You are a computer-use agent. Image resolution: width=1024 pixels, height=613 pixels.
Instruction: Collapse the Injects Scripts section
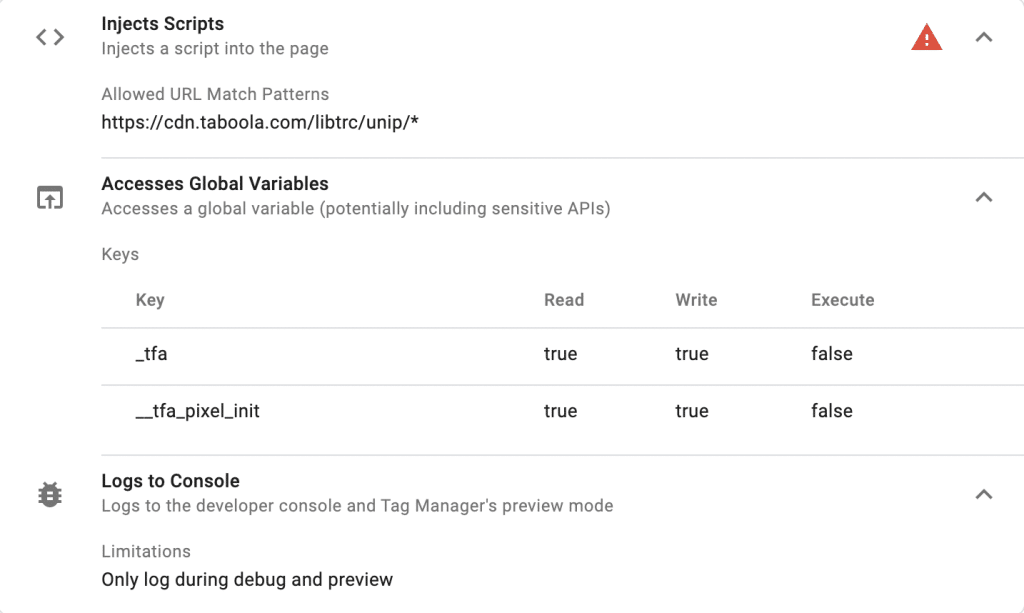tap(984, 36)
